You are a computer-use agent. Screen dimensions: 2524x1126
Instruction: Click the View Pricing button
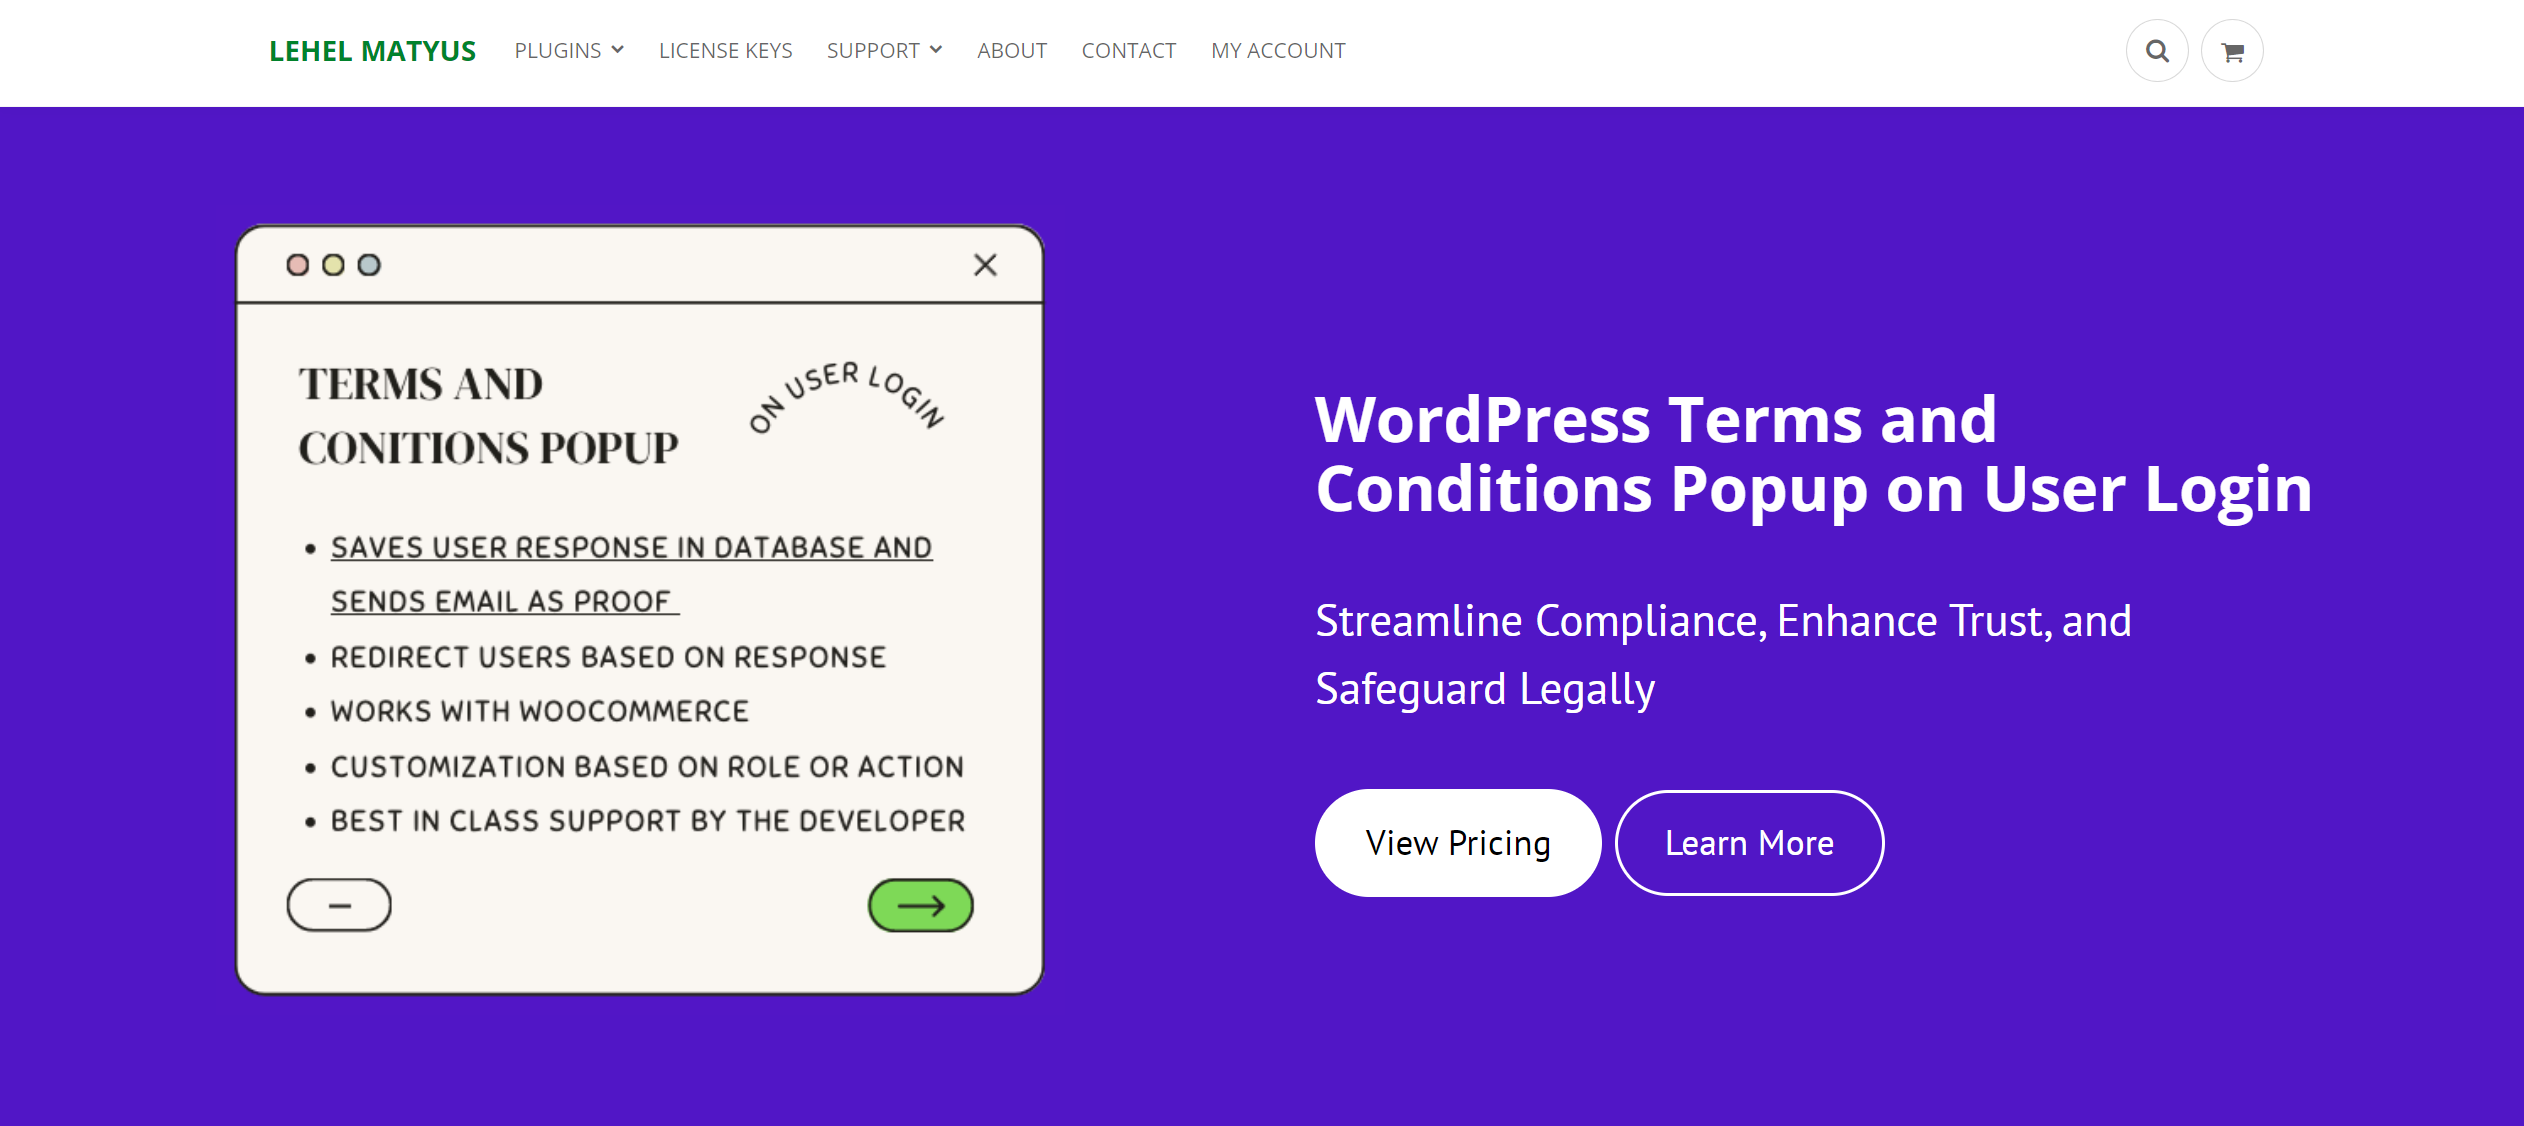point(1458,841)
